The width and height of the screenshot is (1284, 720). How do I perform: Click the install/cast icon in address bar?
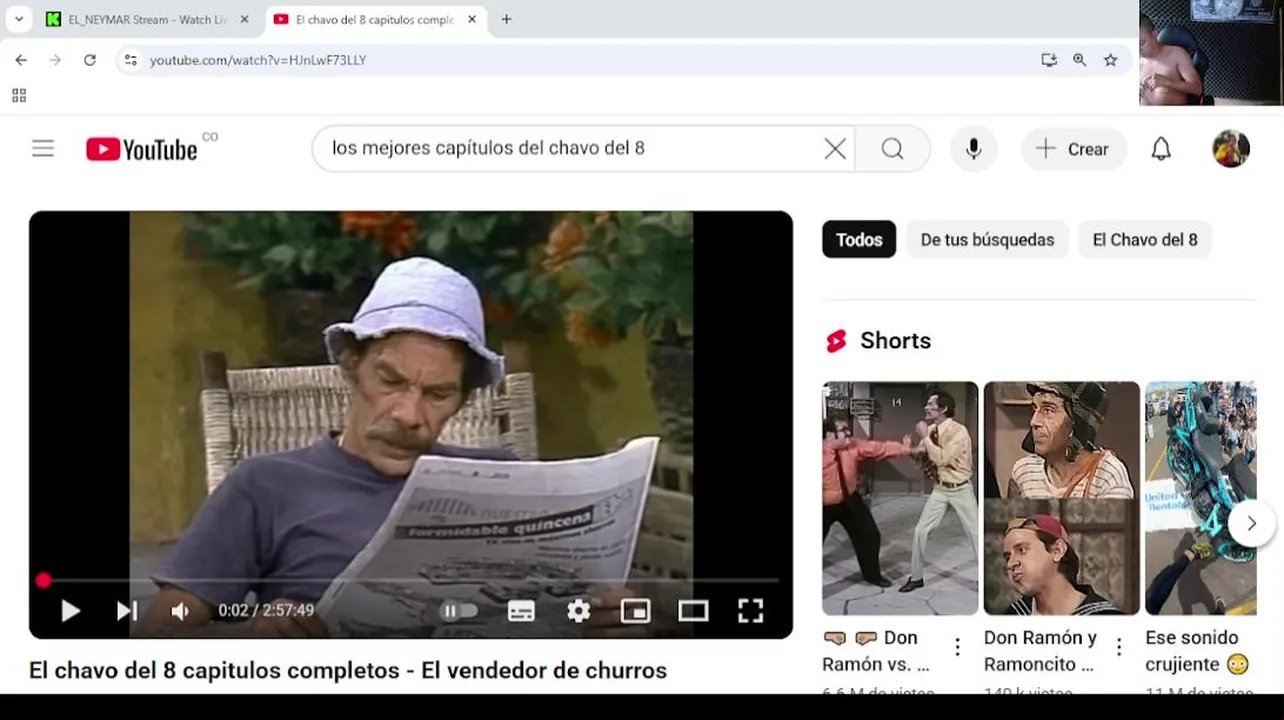click(x=1049, y=60)
